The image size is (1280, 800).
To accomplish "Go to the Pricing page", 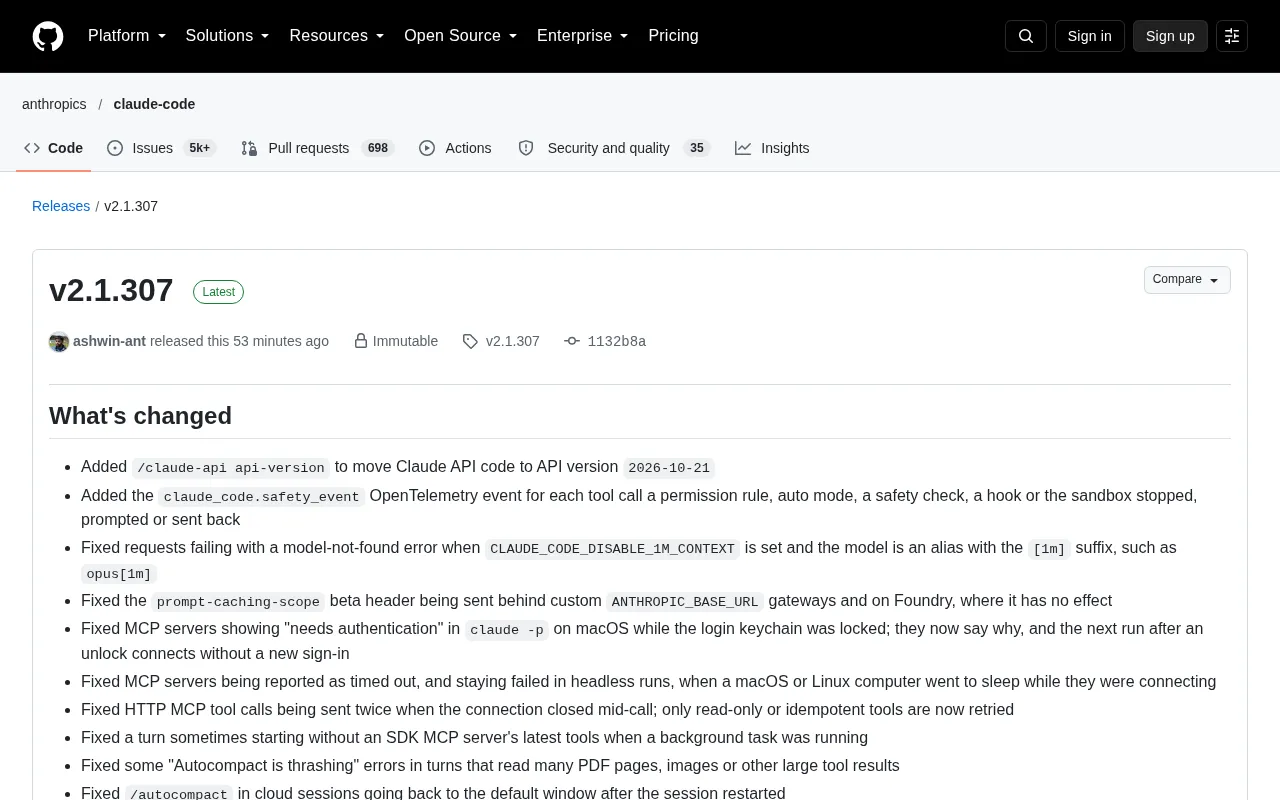I will pyautogui.click(x=673, y=36).
